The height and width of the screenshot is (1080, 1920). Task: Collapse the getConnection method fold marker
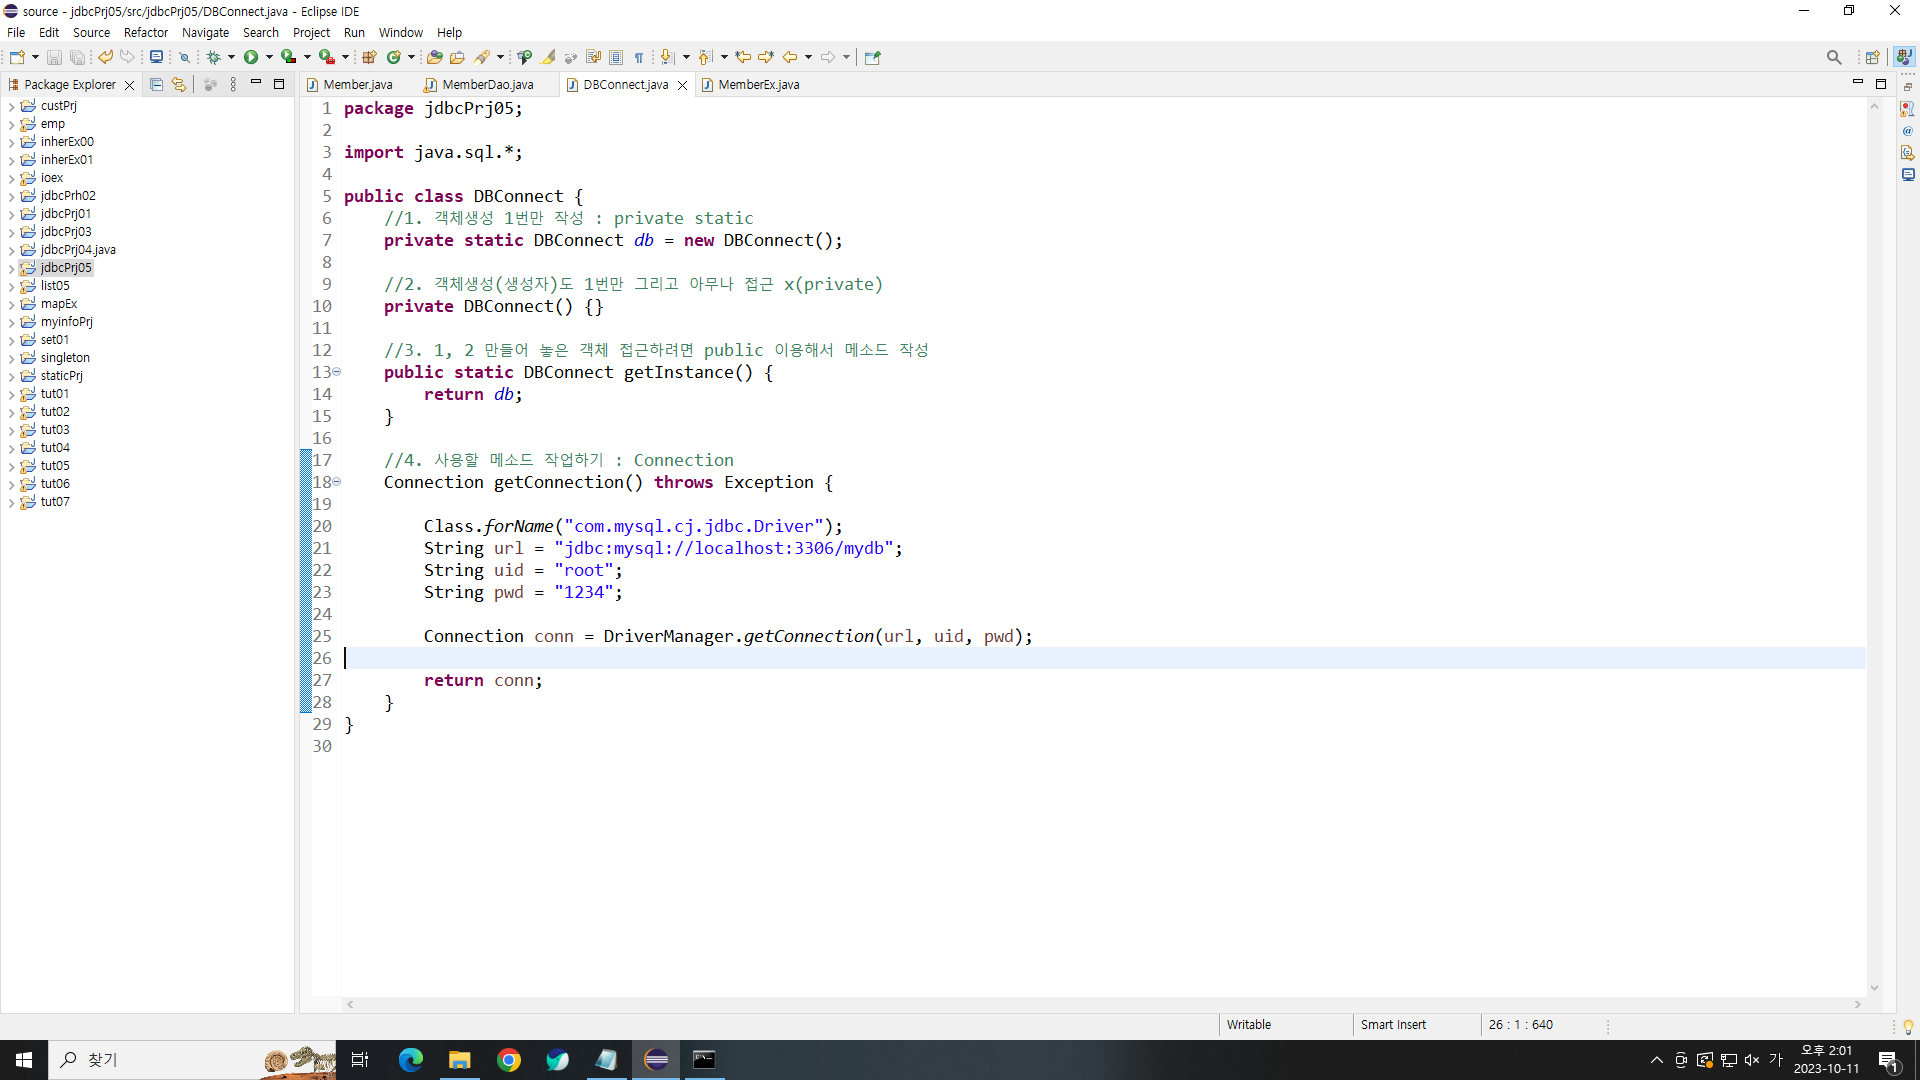pyautogui.click(x=337, y=482)
